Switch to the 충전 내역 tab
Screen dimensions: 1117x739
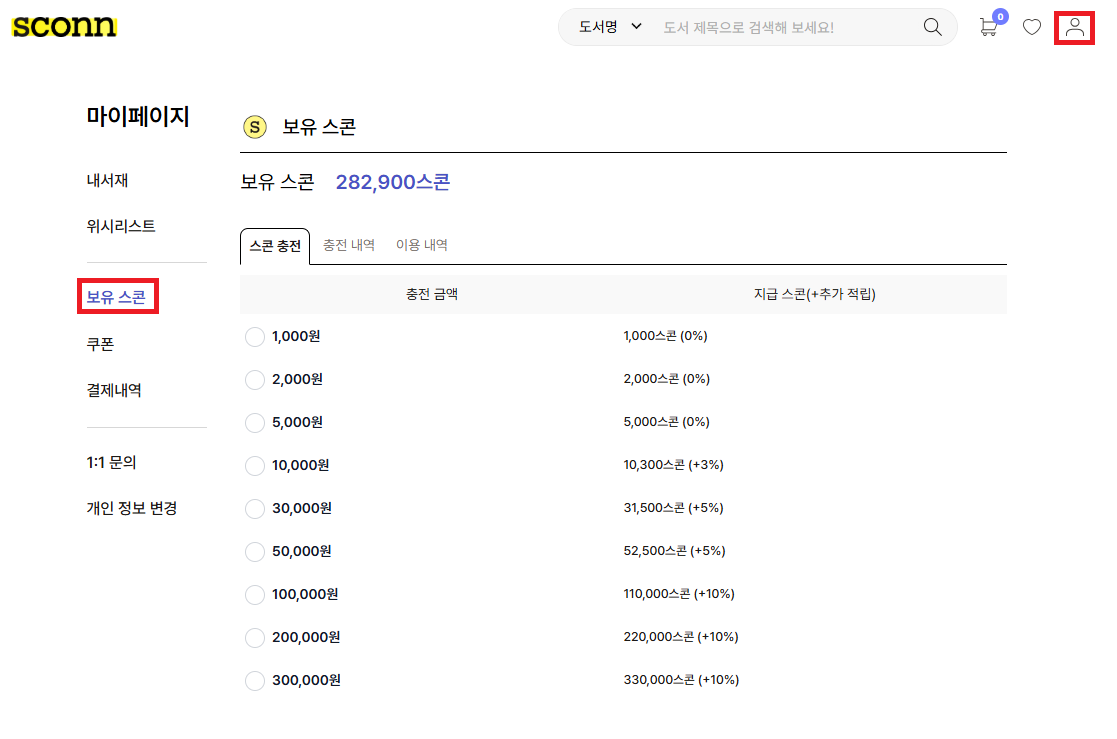(348, 245)
